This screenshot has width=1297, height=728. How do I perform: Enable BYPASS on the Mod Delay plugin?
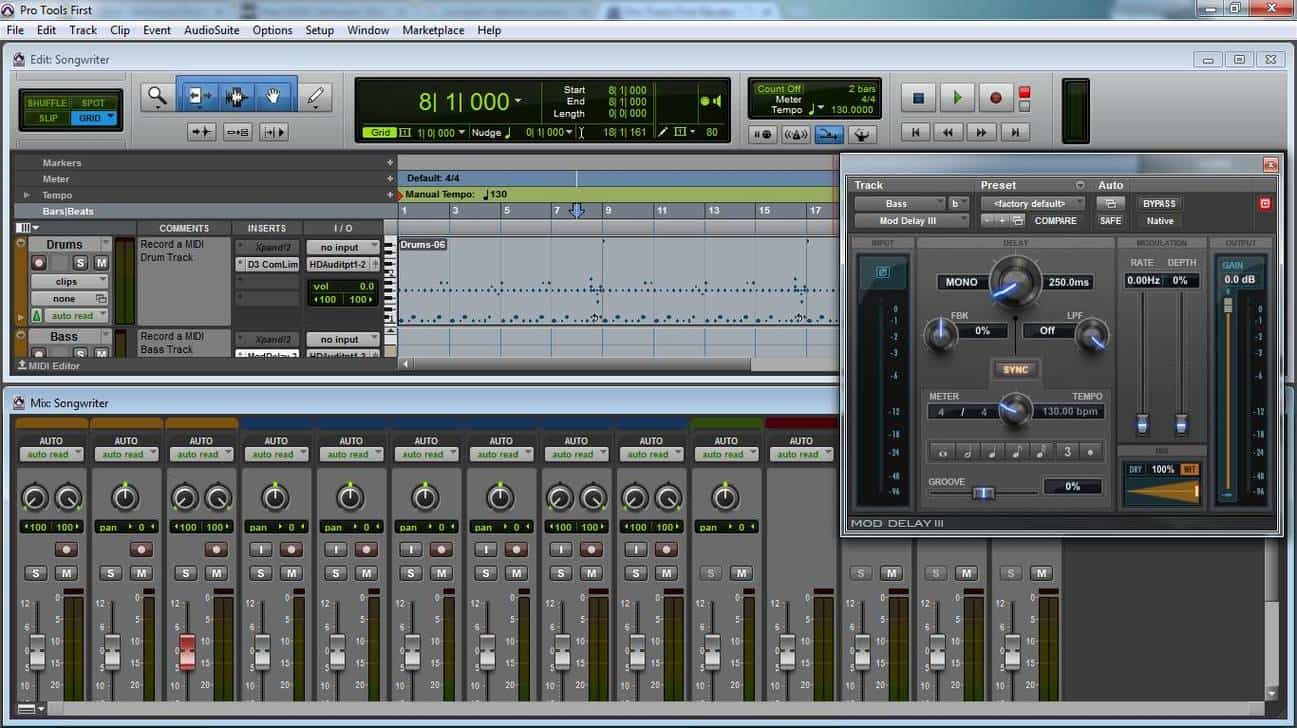click(1159, 204)
